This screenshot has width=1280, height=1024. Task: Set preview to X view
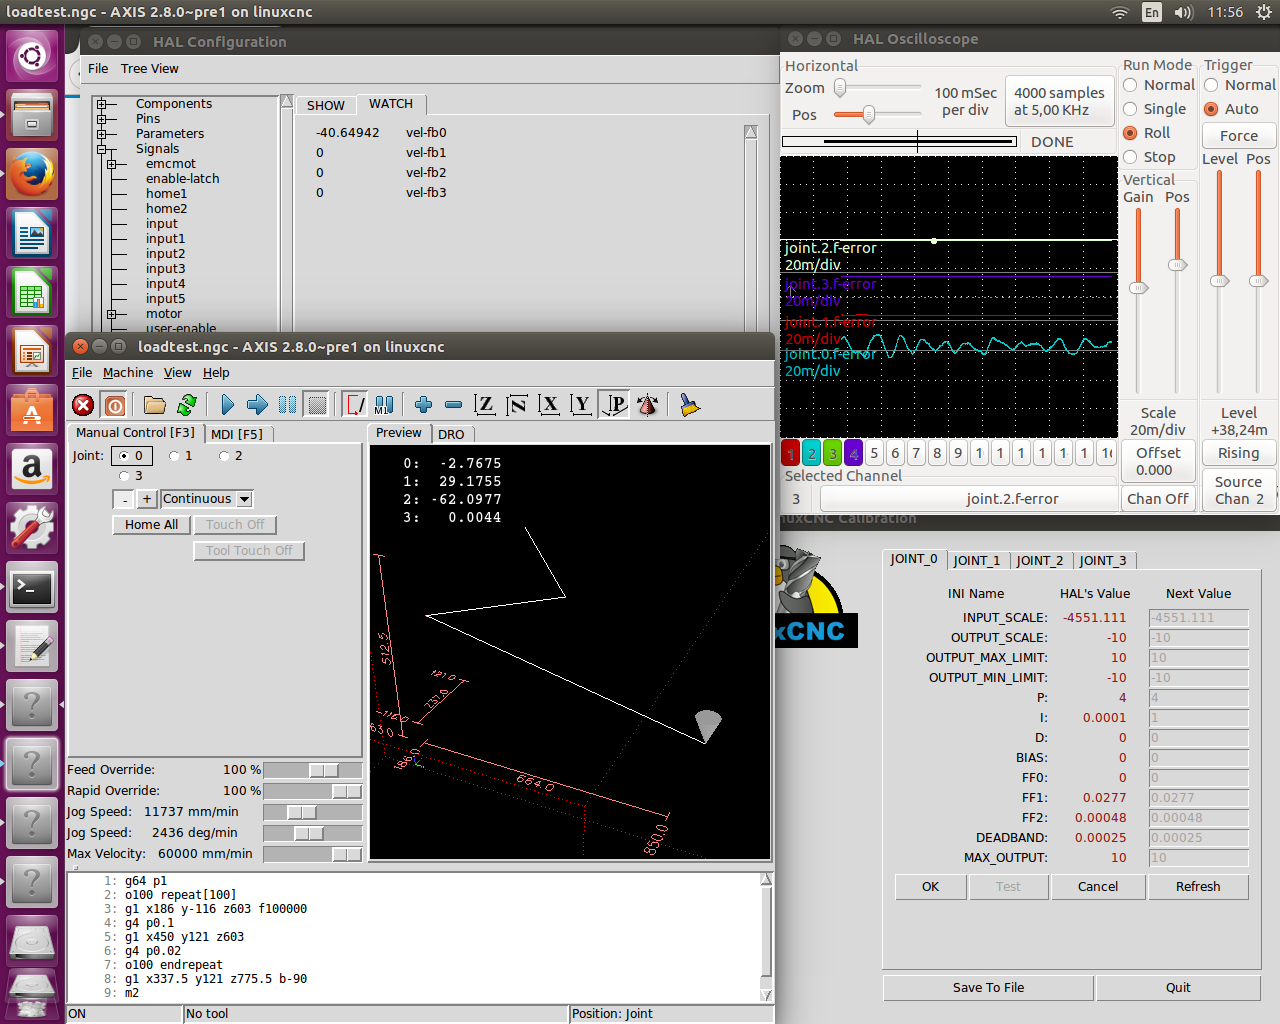549,404
